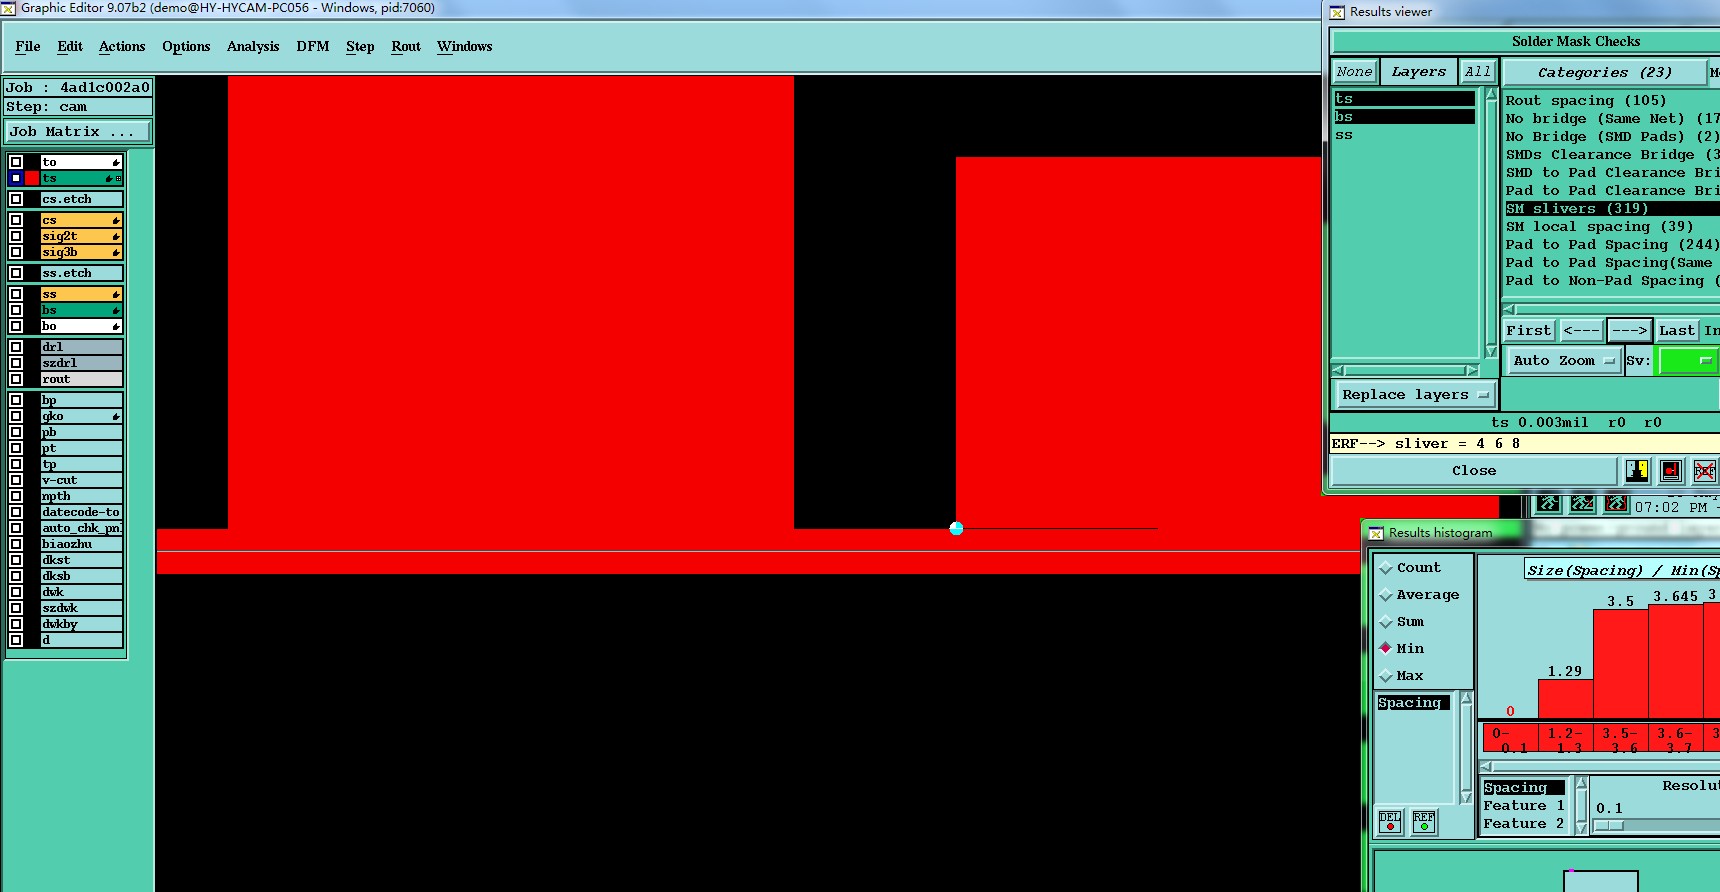Toggle display checkbox for layer rout
Image resolution: width=1720 pixels, height=892 pixels.
tap(16, 379)
